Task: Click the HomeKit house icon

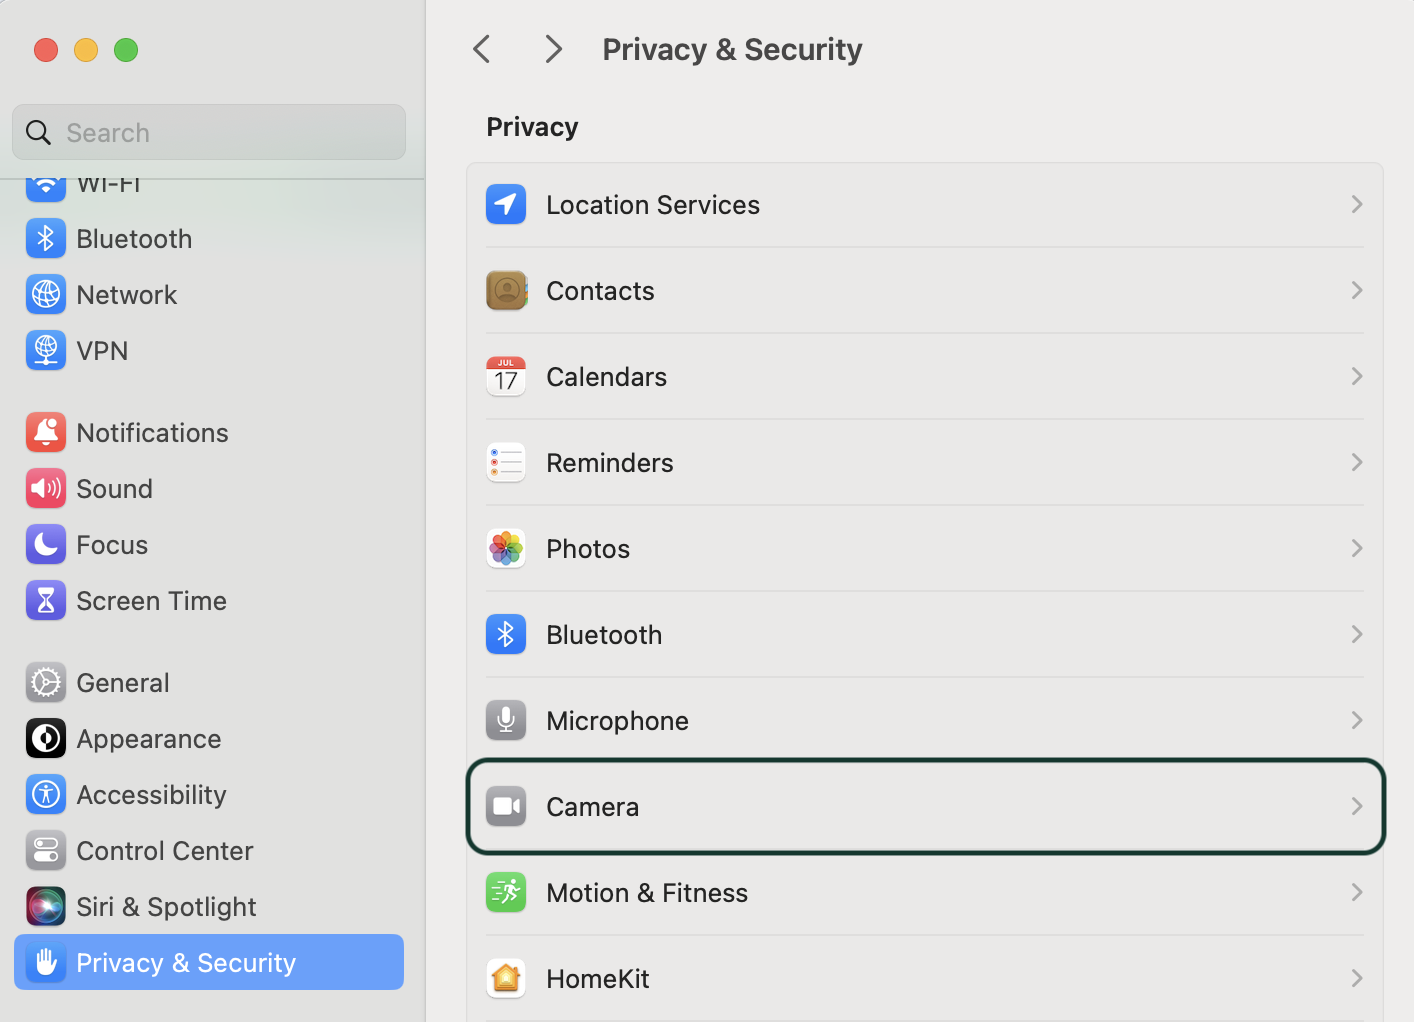Action: [x=506, y=979]
